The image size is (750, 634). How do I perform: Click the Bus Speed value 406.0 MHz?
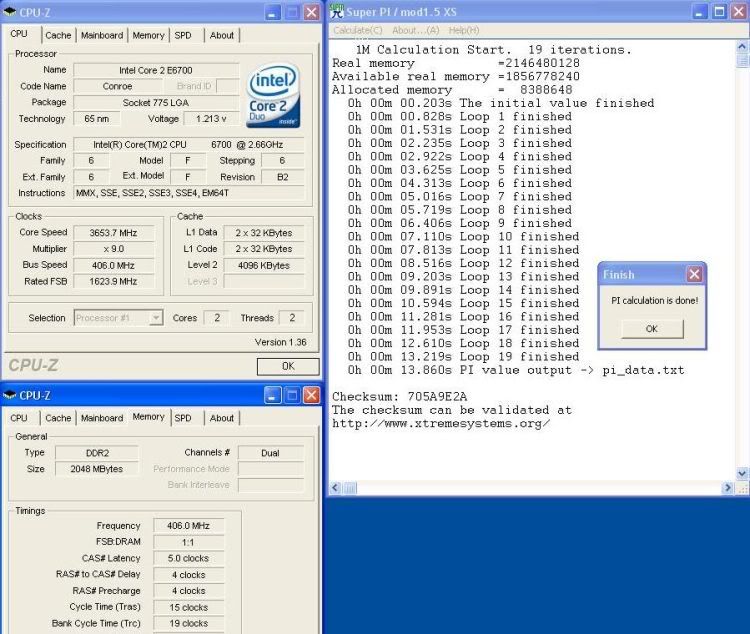coord(114,265)
